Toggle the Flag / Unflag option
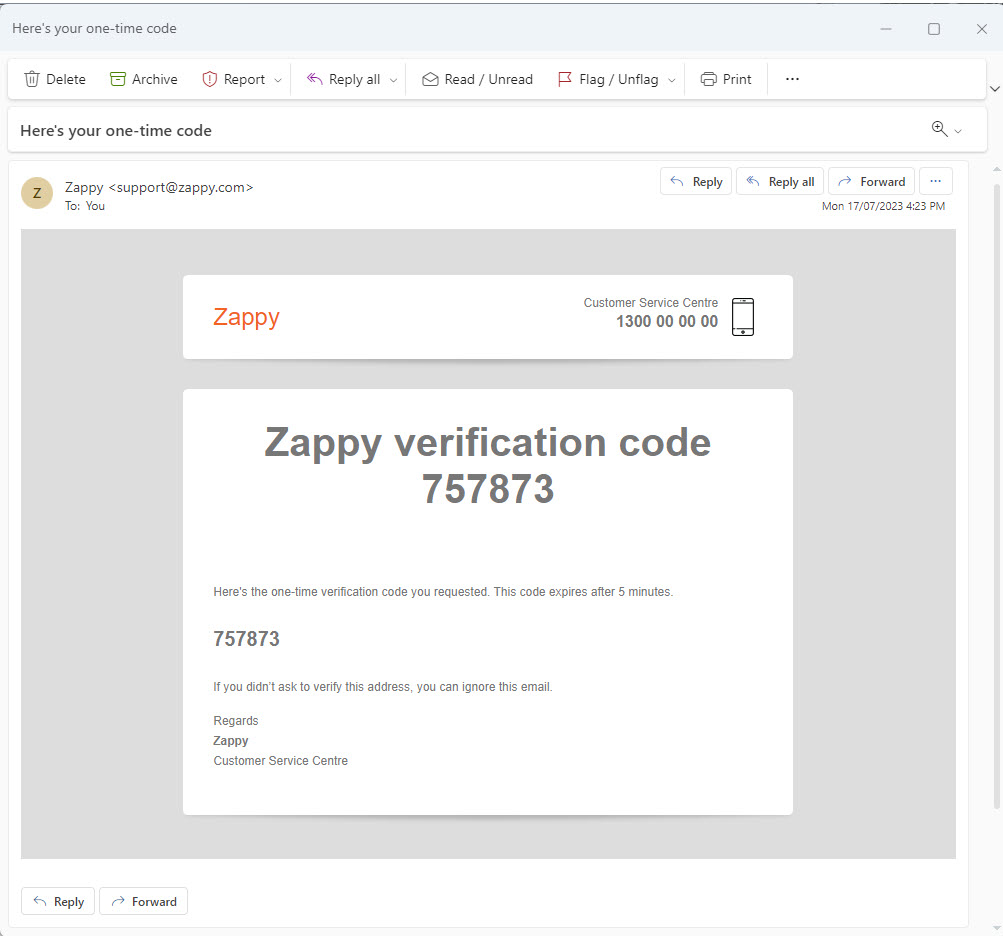Image resolution: width=1003 pixels, height=936 pixels. [x=608, y=80]
